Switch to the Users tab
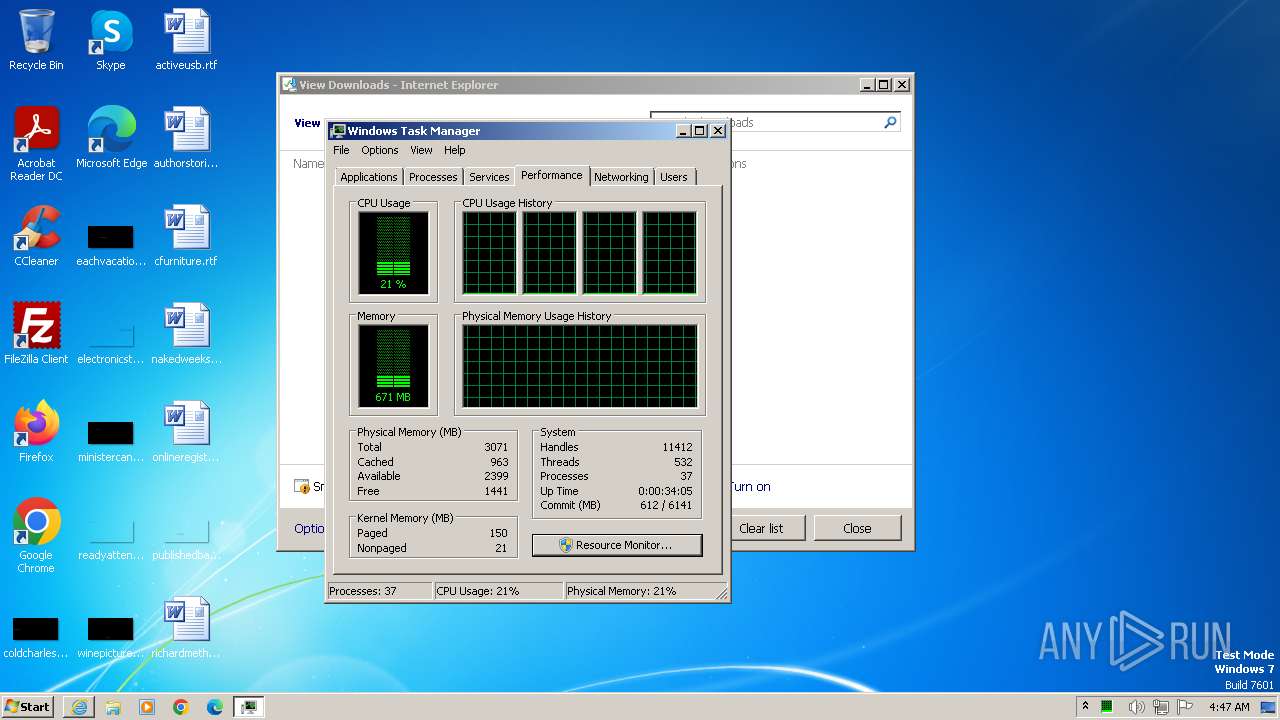 [x=673, y=177]
